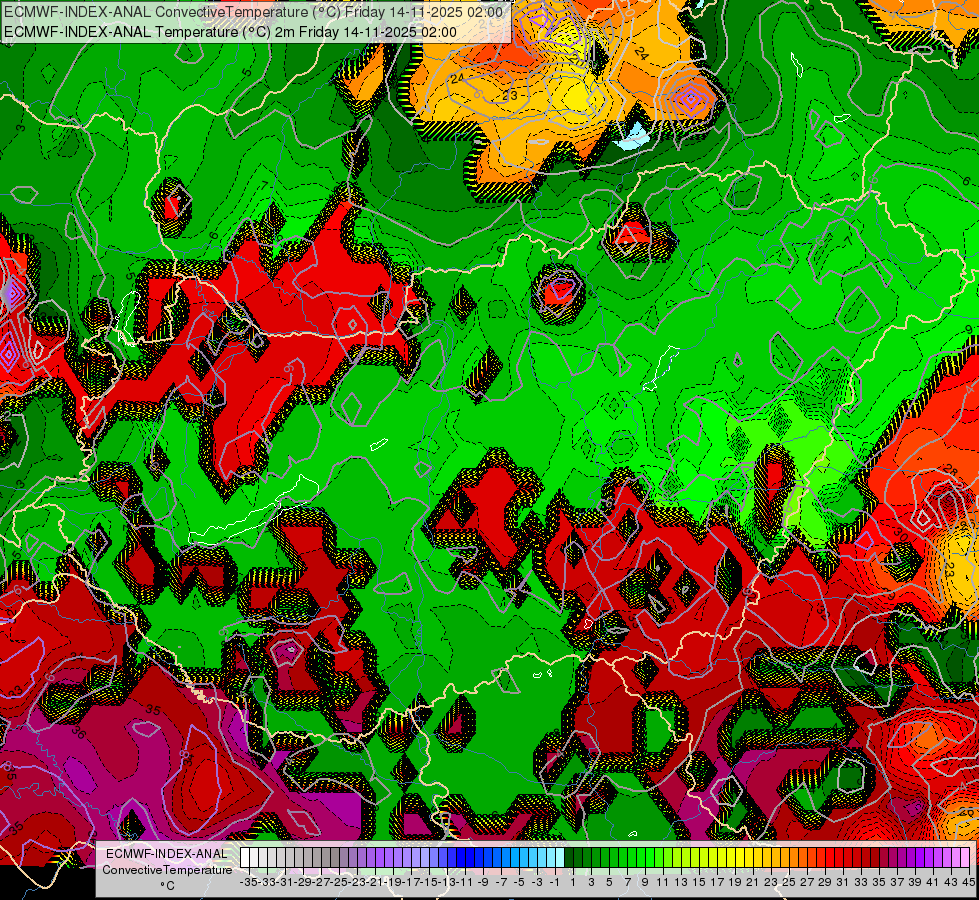Click the °C unit label in the legend

167,886
